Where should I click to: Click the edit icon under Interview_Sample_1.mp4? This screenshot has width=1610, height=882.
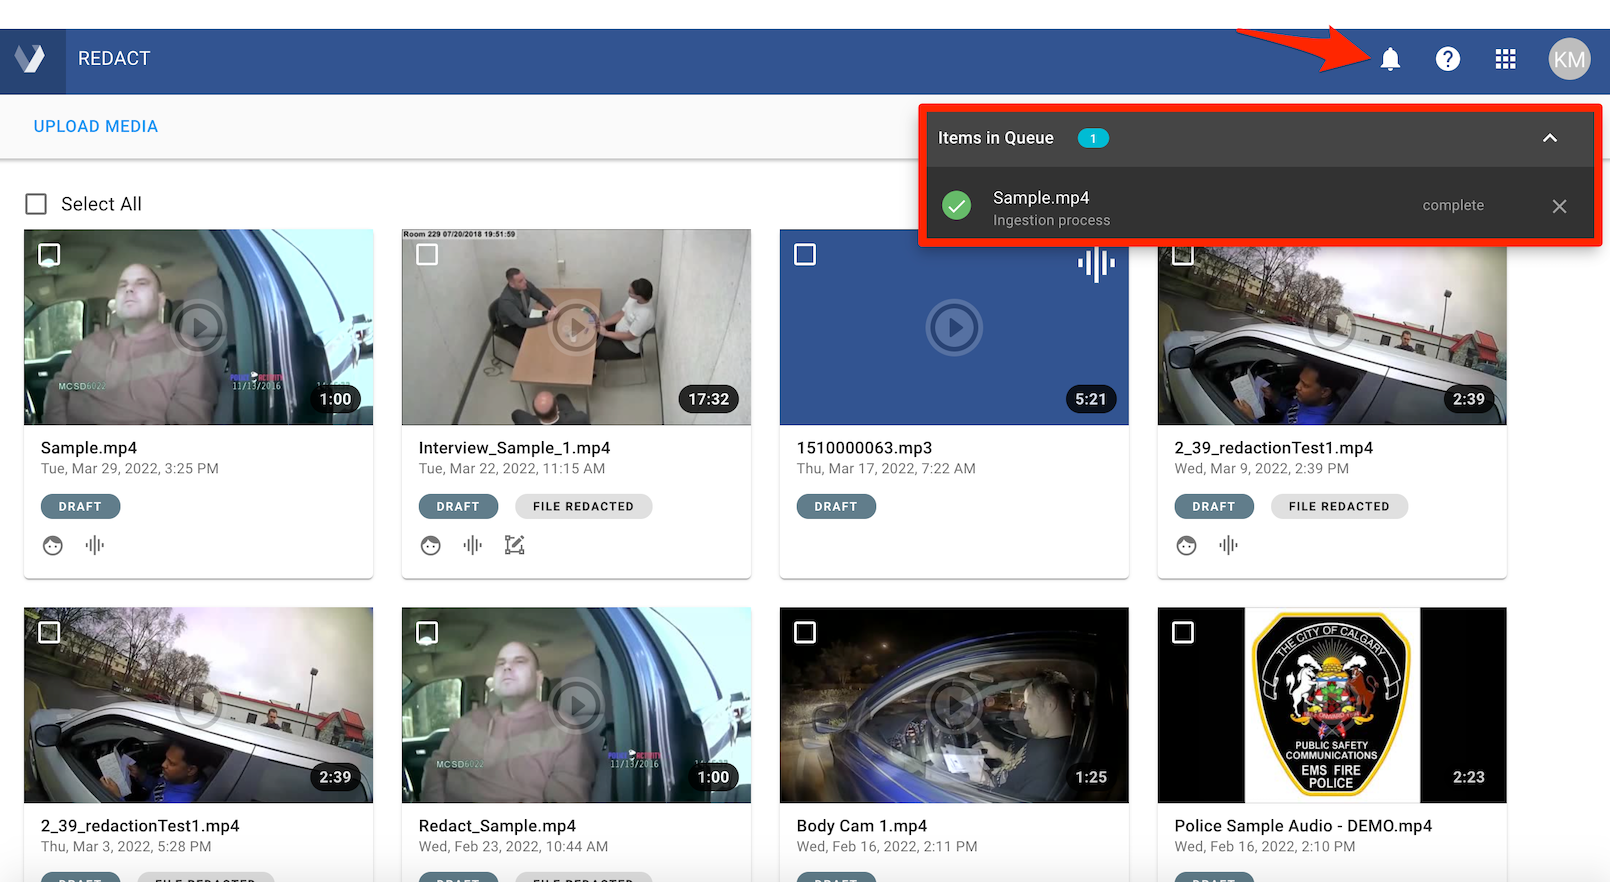point(515,545)
